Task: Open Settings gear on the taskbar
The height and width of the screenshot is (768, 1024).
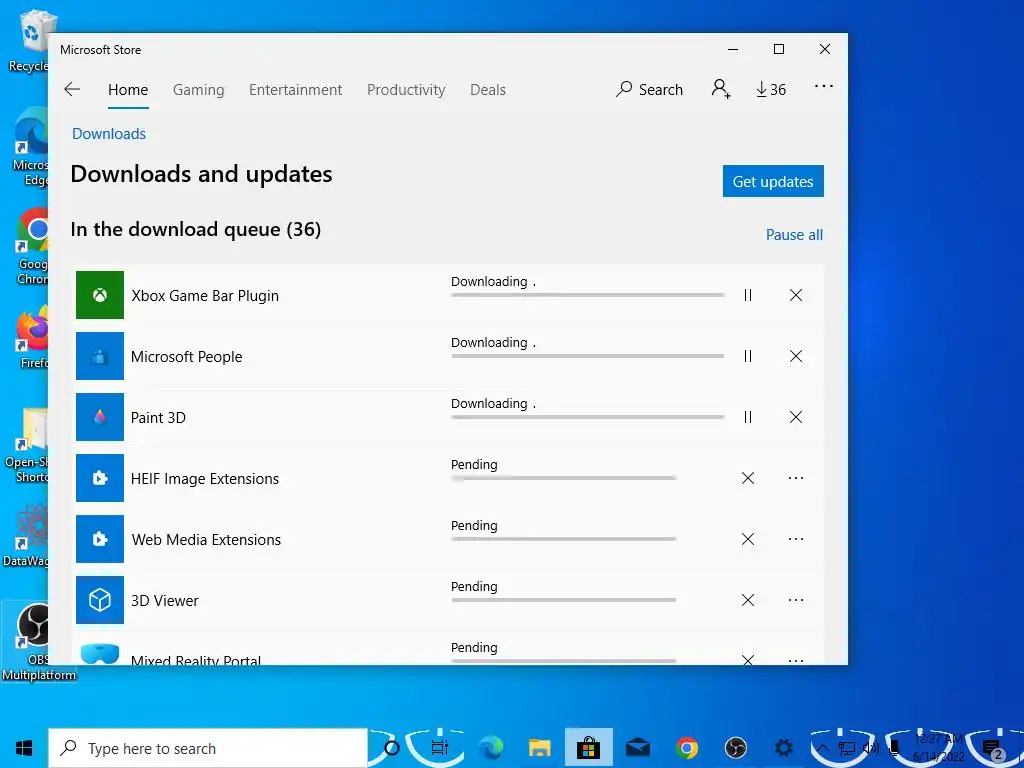Action: tap(784, 748)
